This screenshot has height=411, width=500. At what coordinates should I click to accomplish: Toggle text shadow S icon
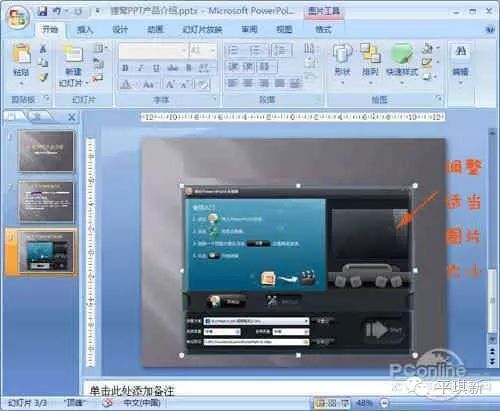pos(189,68)
